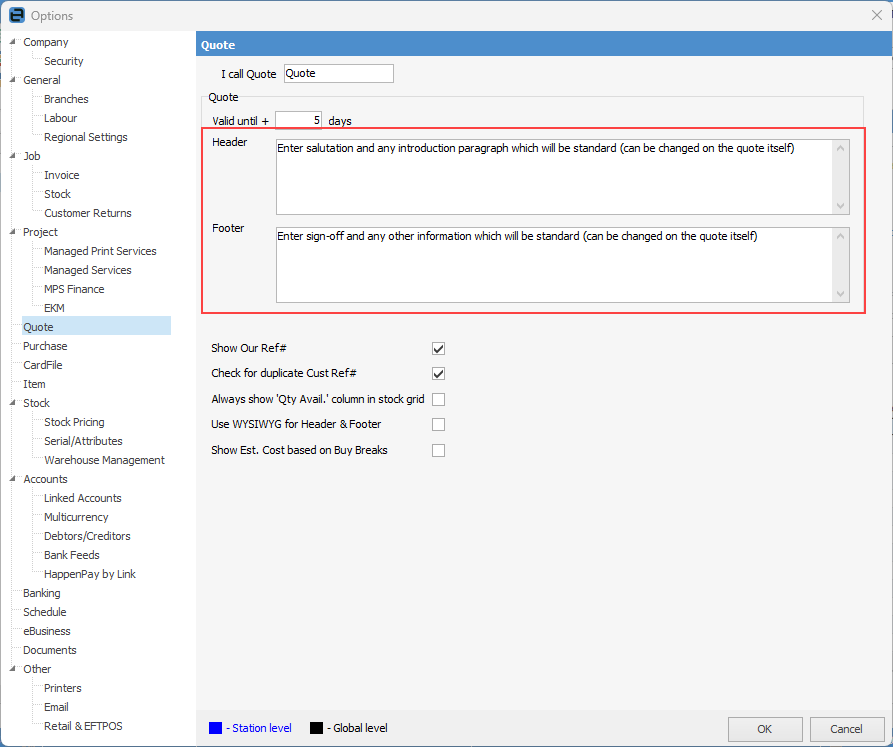This screenshot has height=747, width=893.
Task: Click the Footer box scroll down arrow
Action: (840, 294)
